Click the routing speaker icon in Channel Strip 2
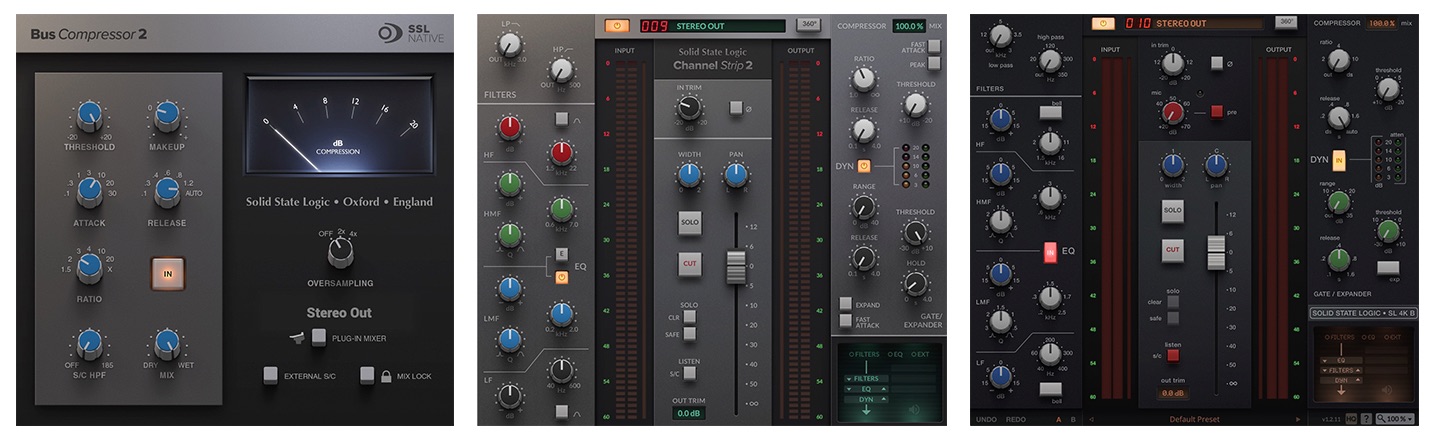 tap(914, 409)
